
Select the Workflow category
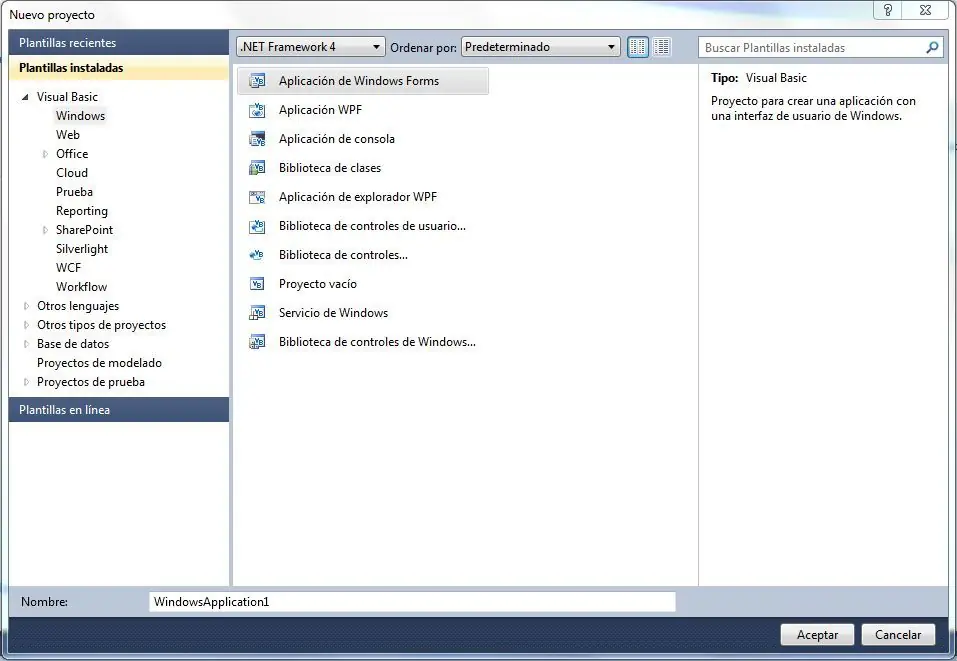pos(81,287)
